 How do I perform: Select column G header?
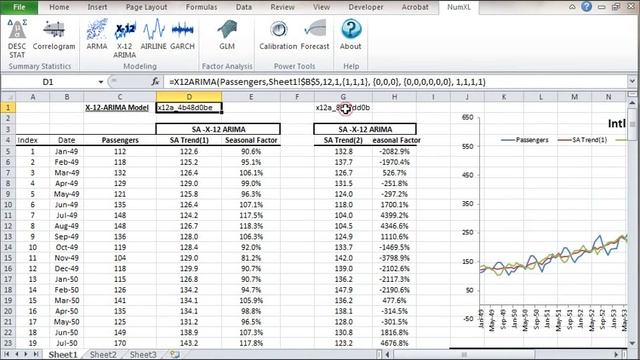click(343, 97)
